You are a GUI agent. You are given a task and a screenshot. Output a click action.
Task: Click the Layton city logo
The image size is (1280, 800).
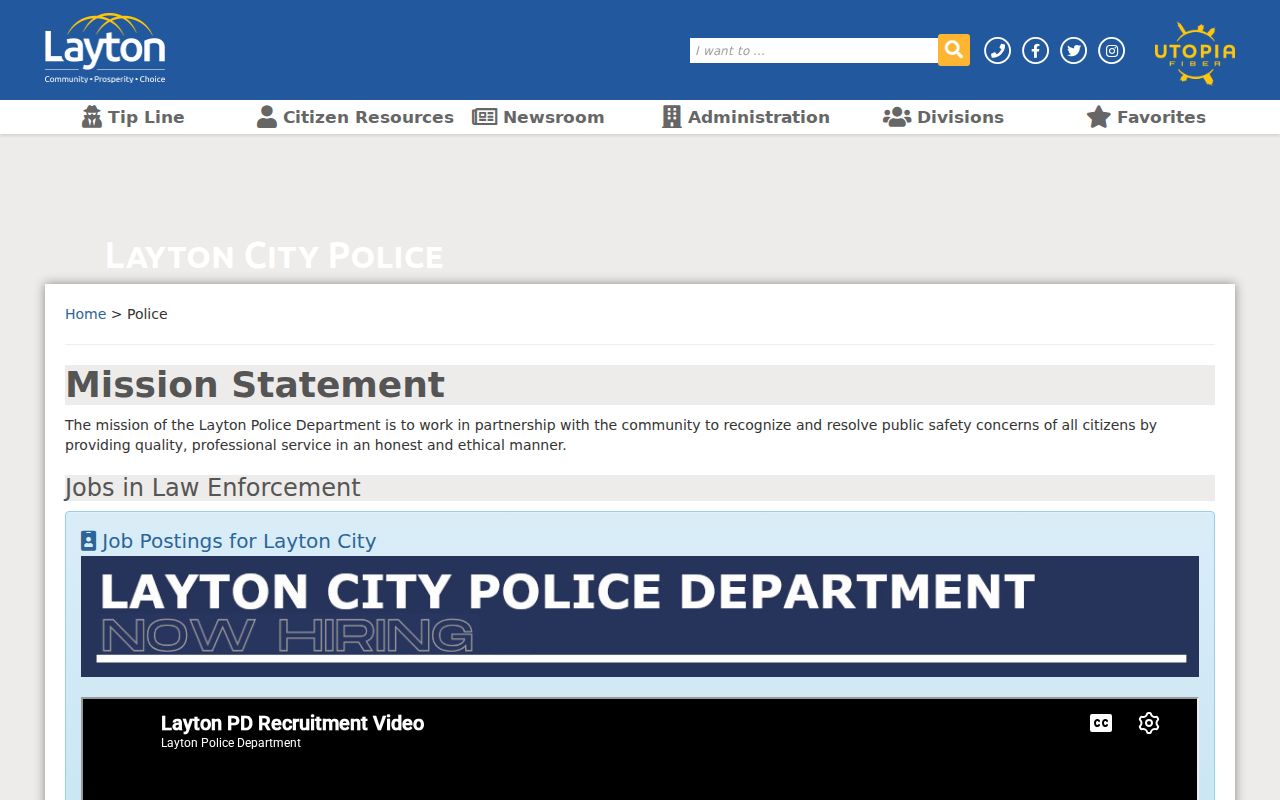pos(105,49)
